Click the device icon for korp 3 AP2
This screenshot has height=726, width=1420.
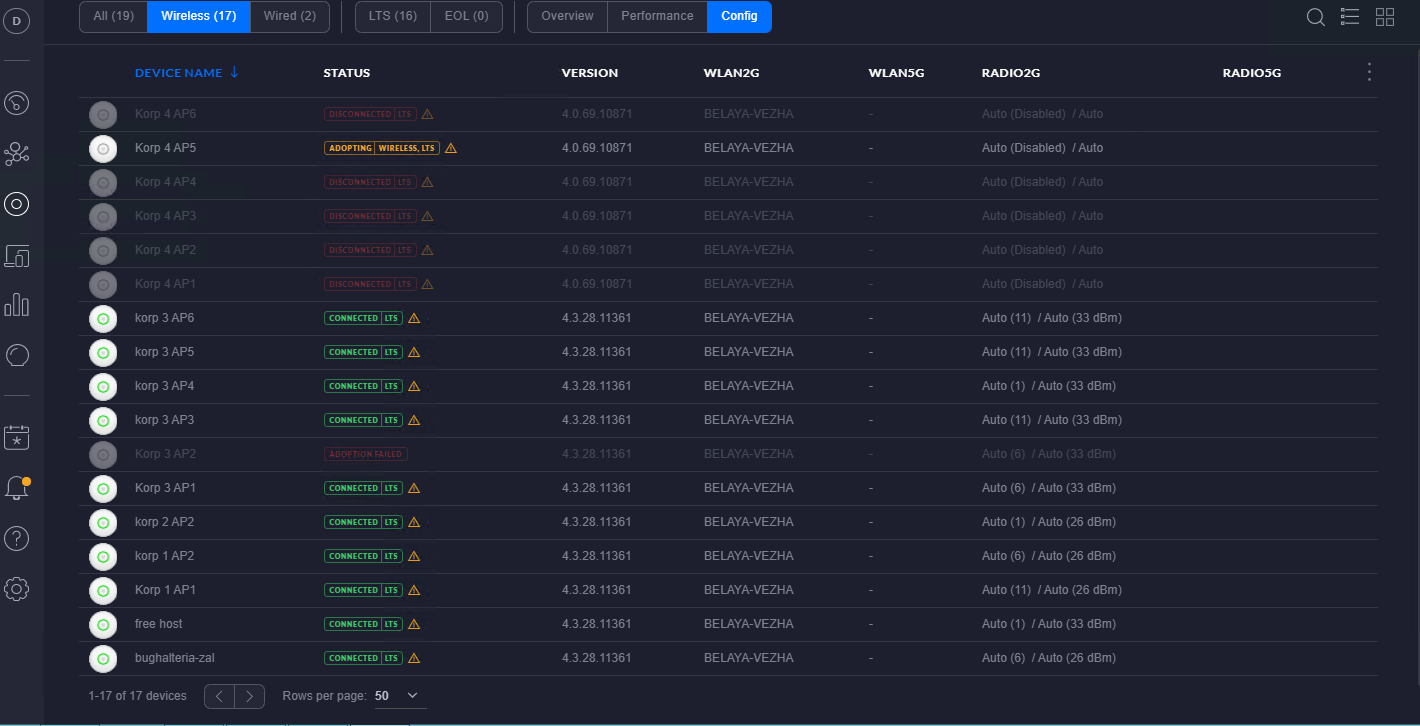point(103,454)
